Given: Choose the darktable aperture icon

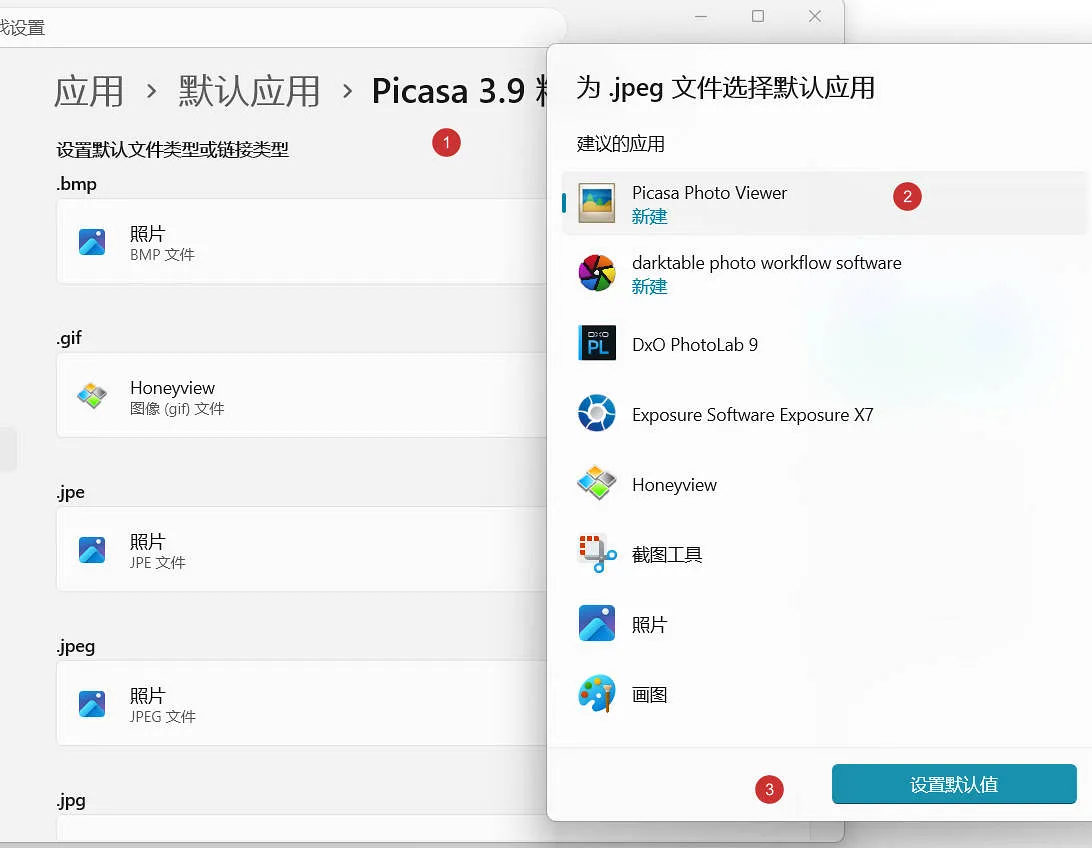Looking at the screenshot, I should (x=597, y=273).
